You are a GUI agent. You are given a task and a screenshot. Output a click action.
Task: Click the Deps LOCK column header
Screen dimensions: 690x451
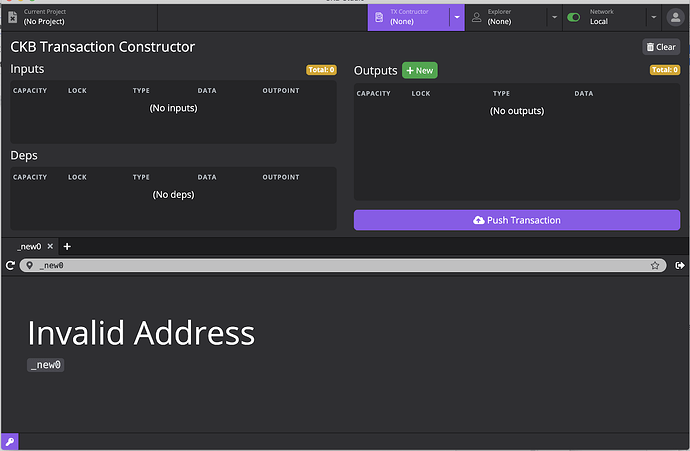point(77,177)
